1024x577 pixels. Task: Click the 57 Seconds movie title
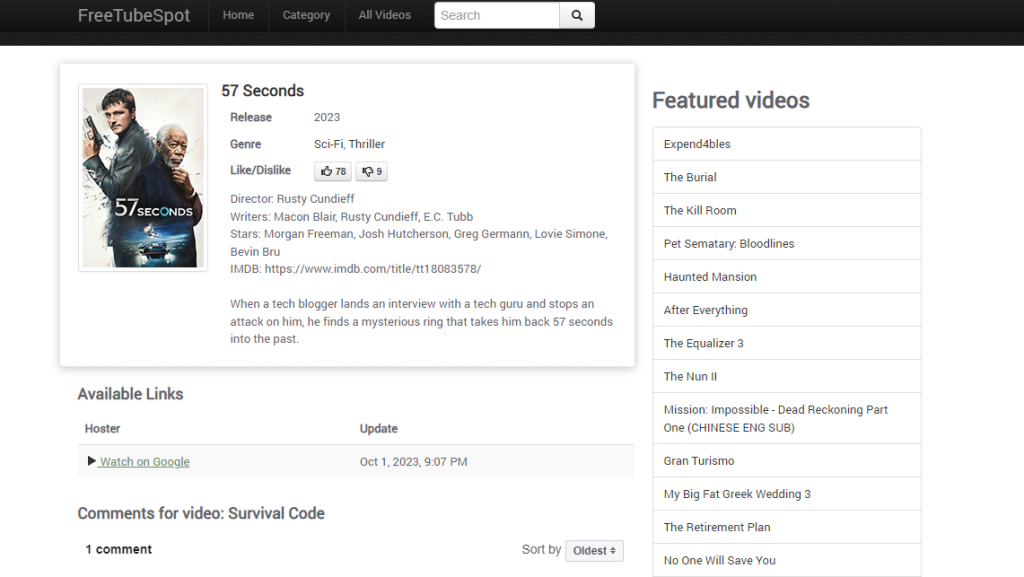click(263, 91)
